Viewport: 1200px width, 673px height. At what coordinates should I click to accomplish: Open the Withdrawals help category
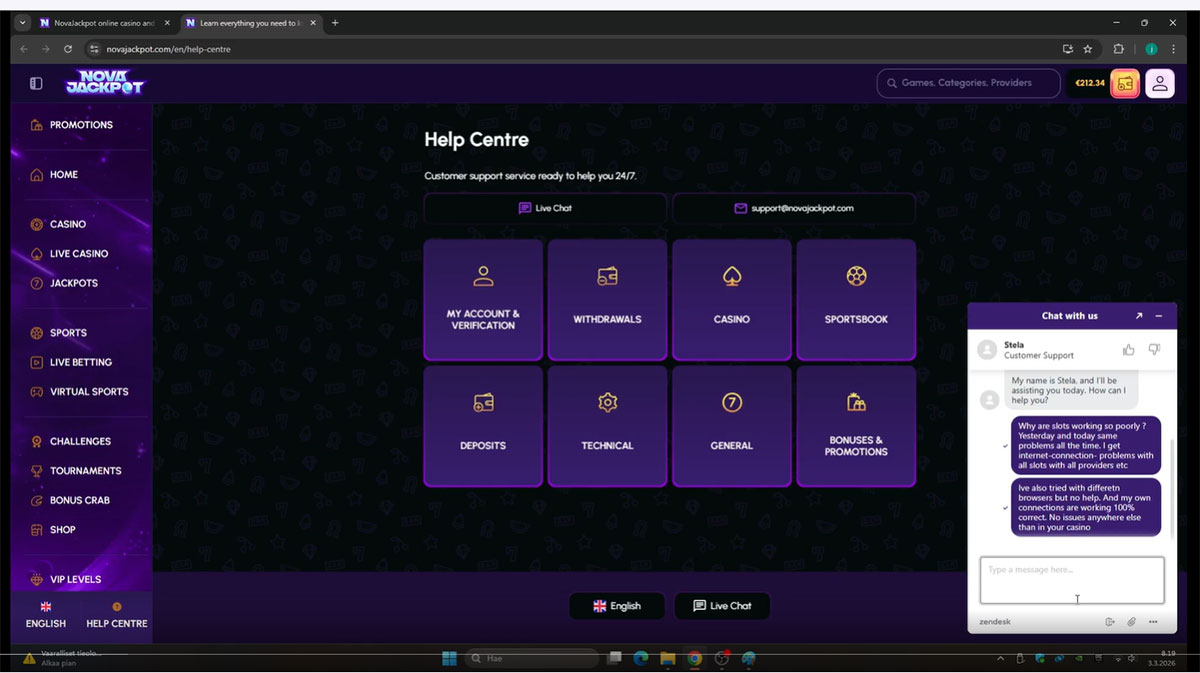point(607,299)
